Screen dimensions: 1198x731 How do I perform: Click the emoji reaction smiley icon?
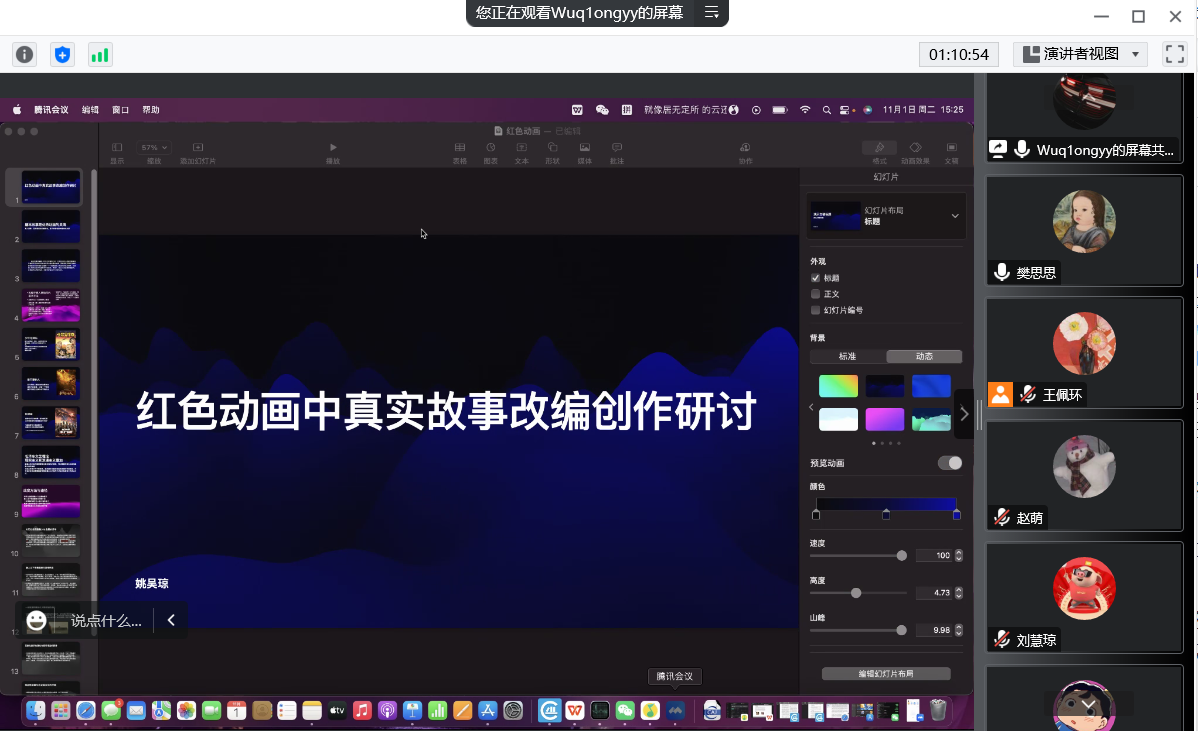click(x=37, y=620)
